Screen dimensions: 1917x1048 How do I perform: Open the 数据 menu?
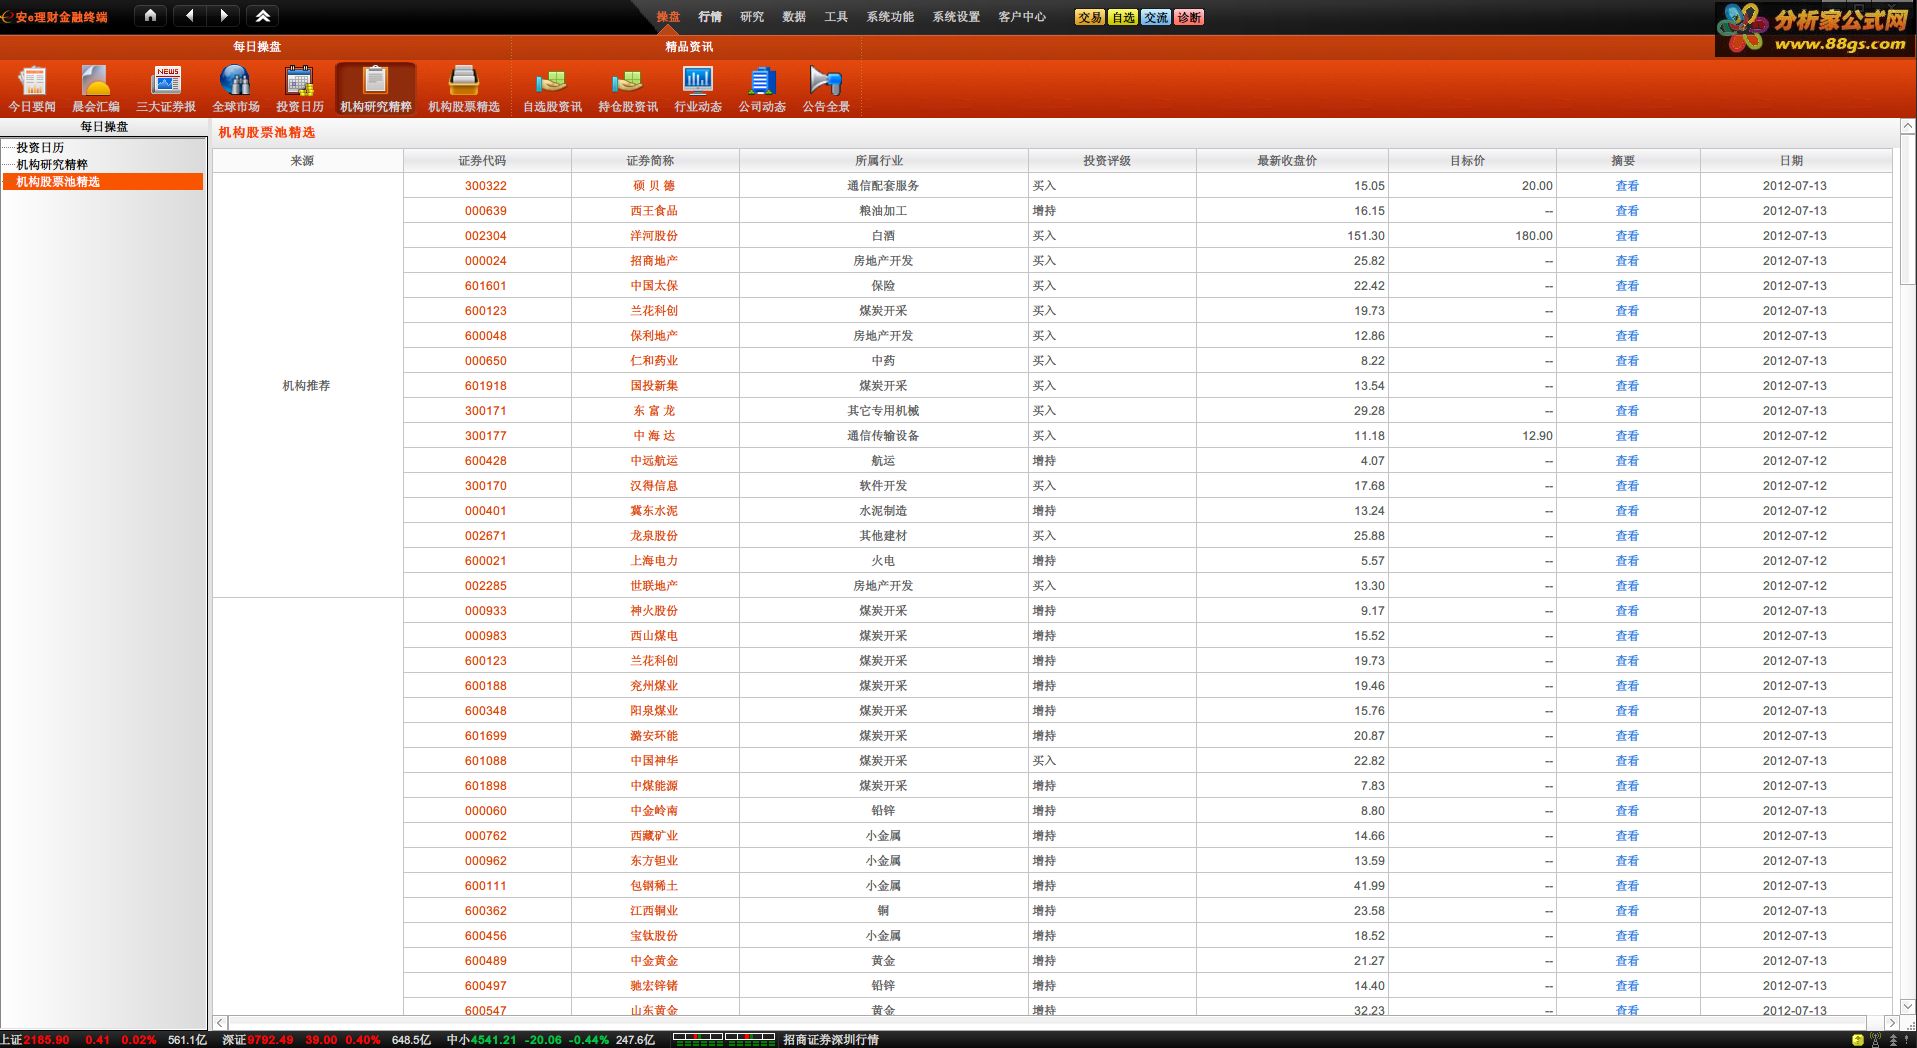click(794, 17)
